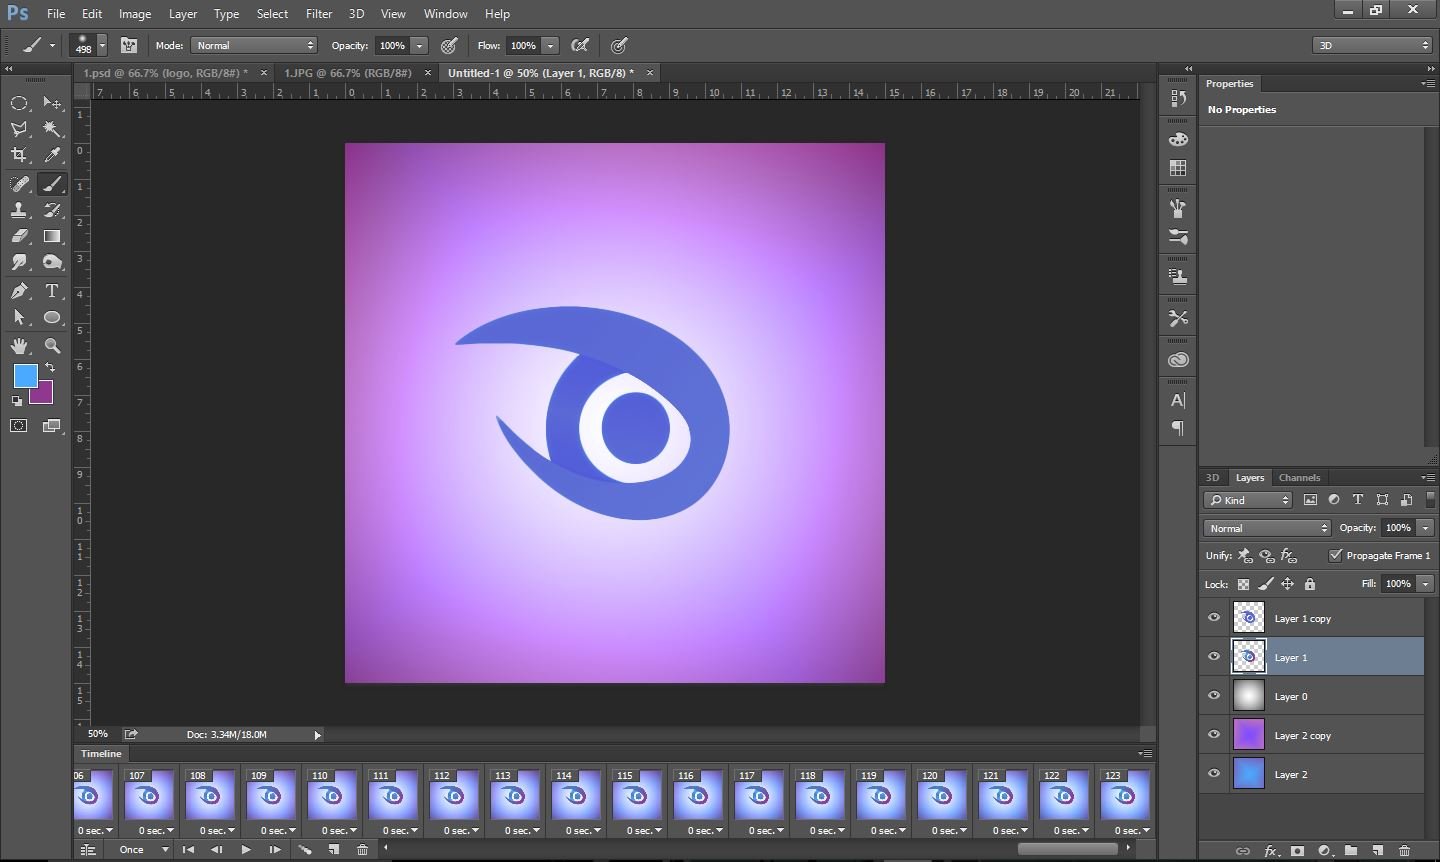Select the Healing Brush tool
This screenshot has width=1440, height=862.
tap(19, 184)
